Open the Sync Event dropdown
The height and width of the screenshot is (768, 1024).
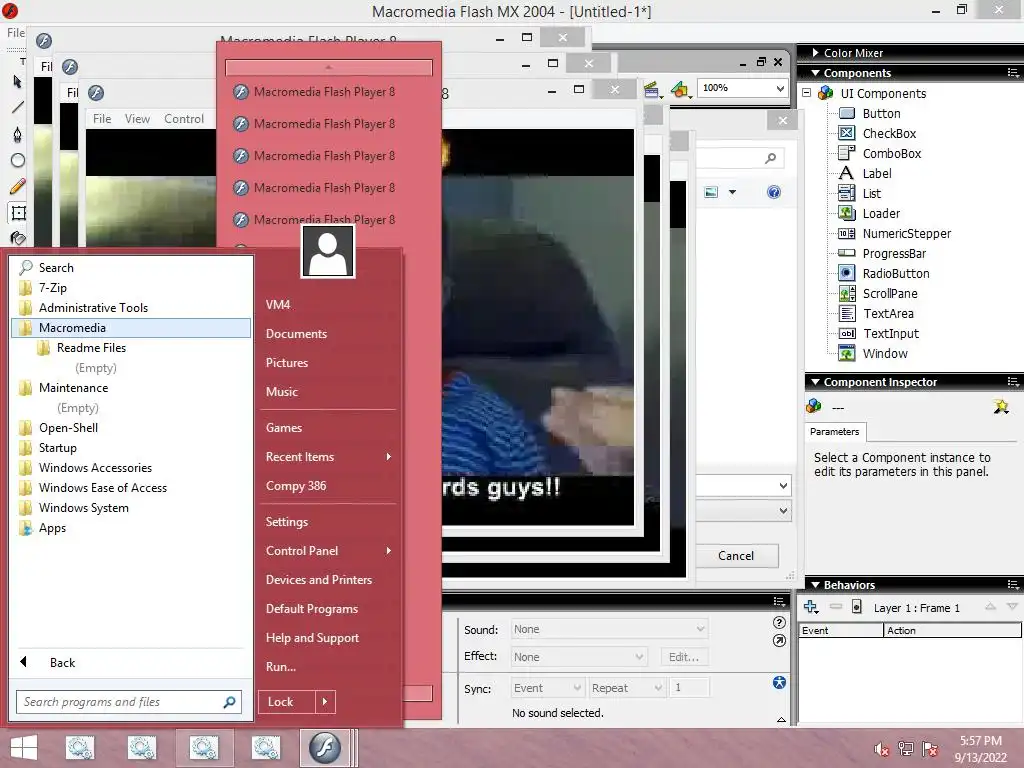click(x=547, y=688)
